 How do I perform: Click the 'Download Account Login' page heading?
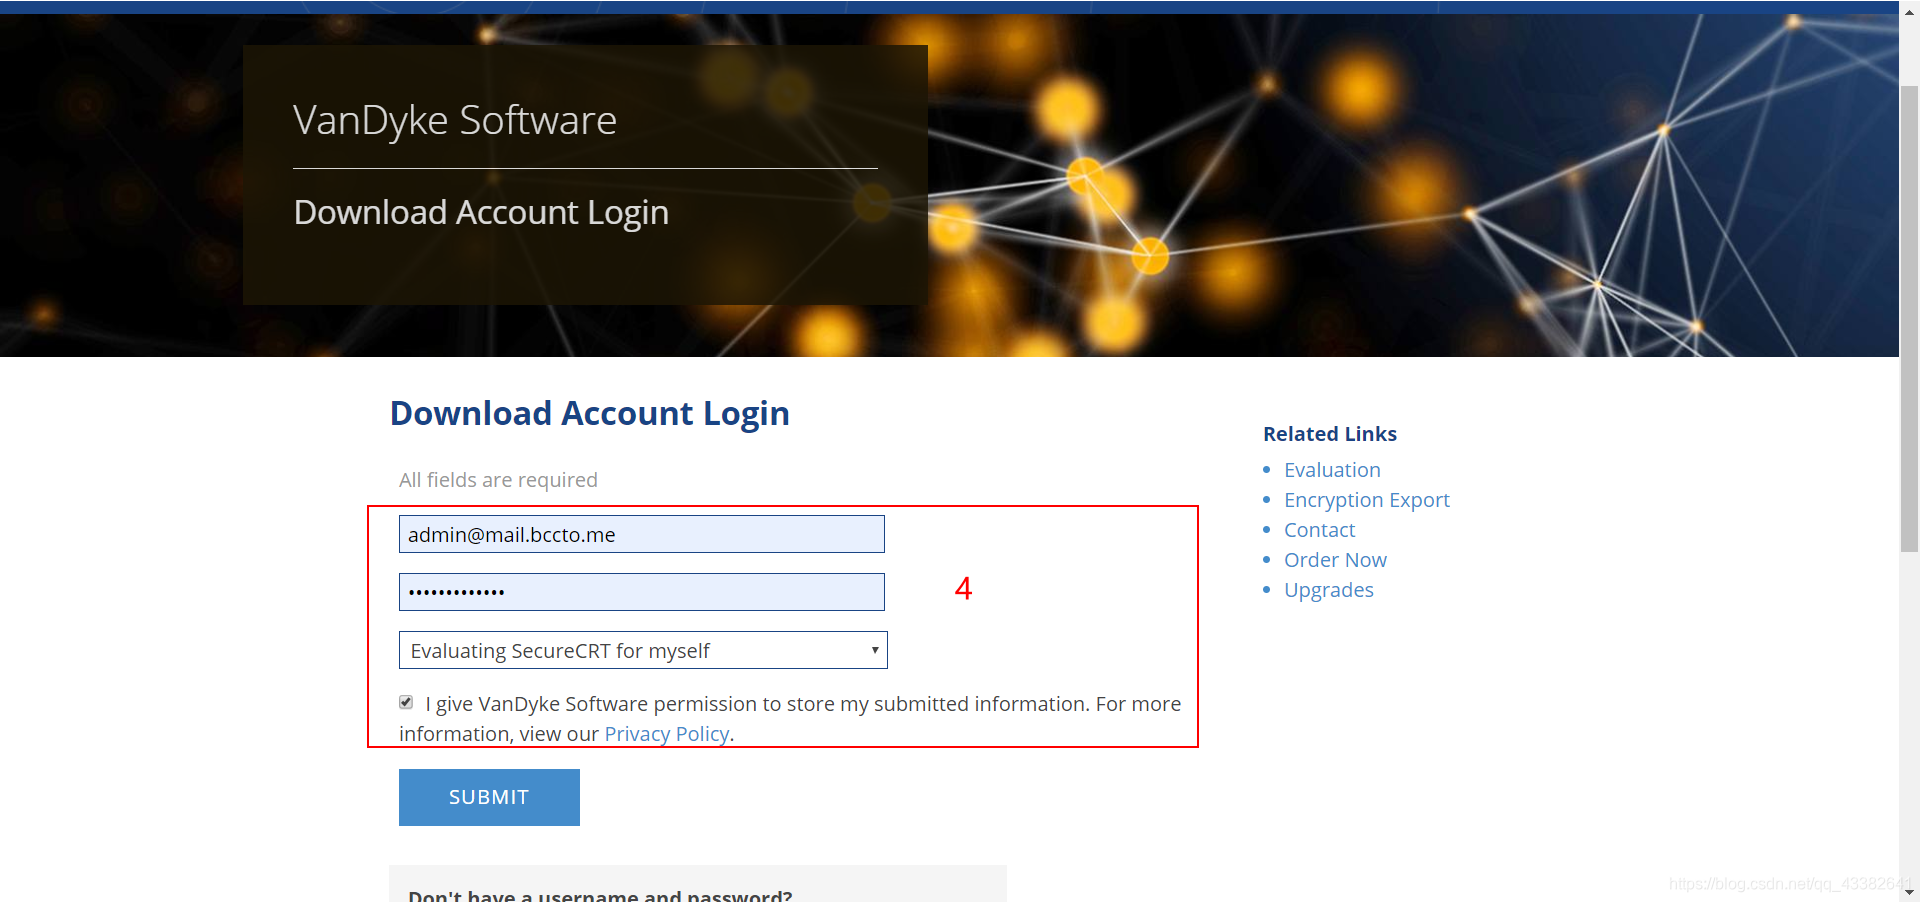589,413
